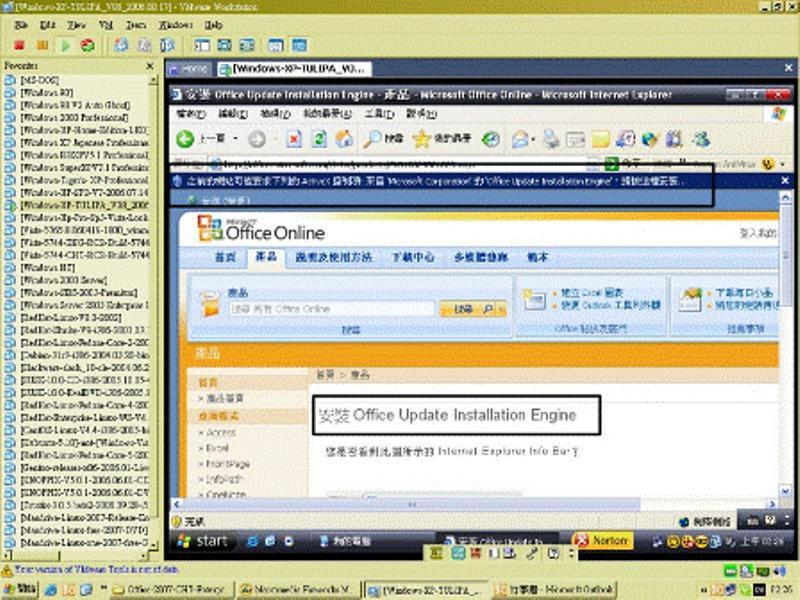Open the VMware Help menu
800x600 pixels.
[213, 24]
